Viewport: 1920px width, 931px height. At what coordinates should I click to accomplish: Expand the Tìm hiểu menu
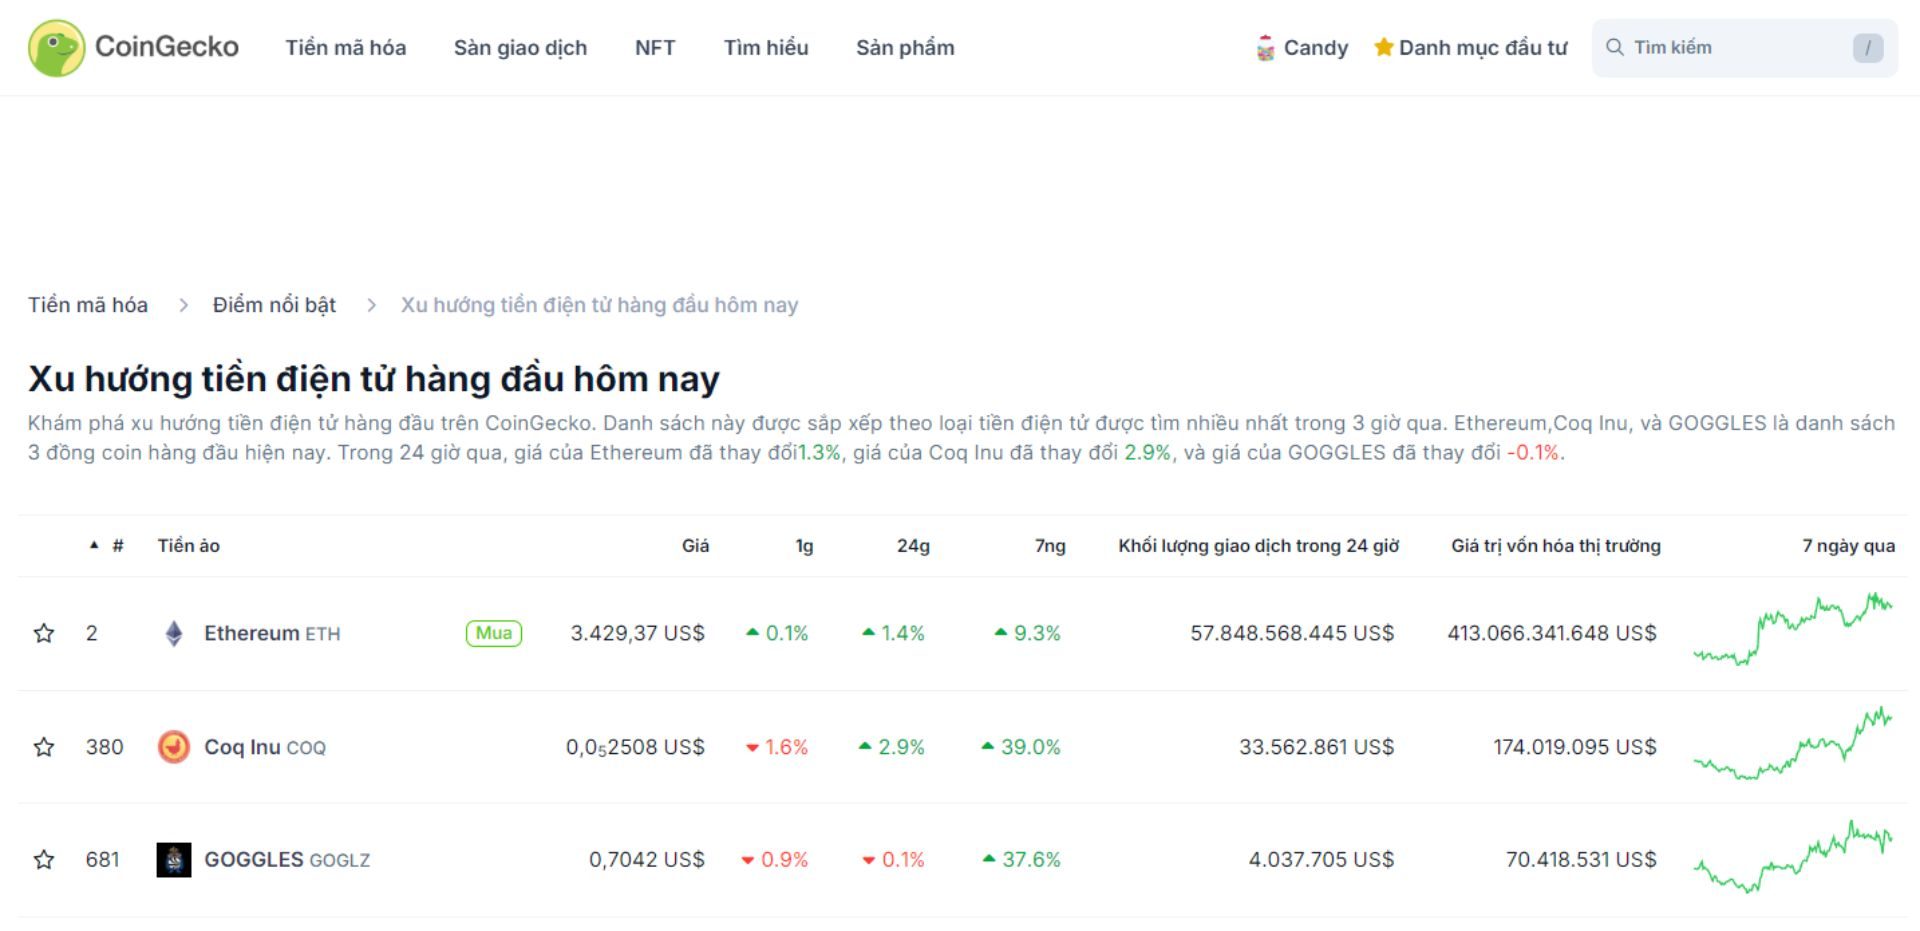pyautogui.click(x=766, y=47)
